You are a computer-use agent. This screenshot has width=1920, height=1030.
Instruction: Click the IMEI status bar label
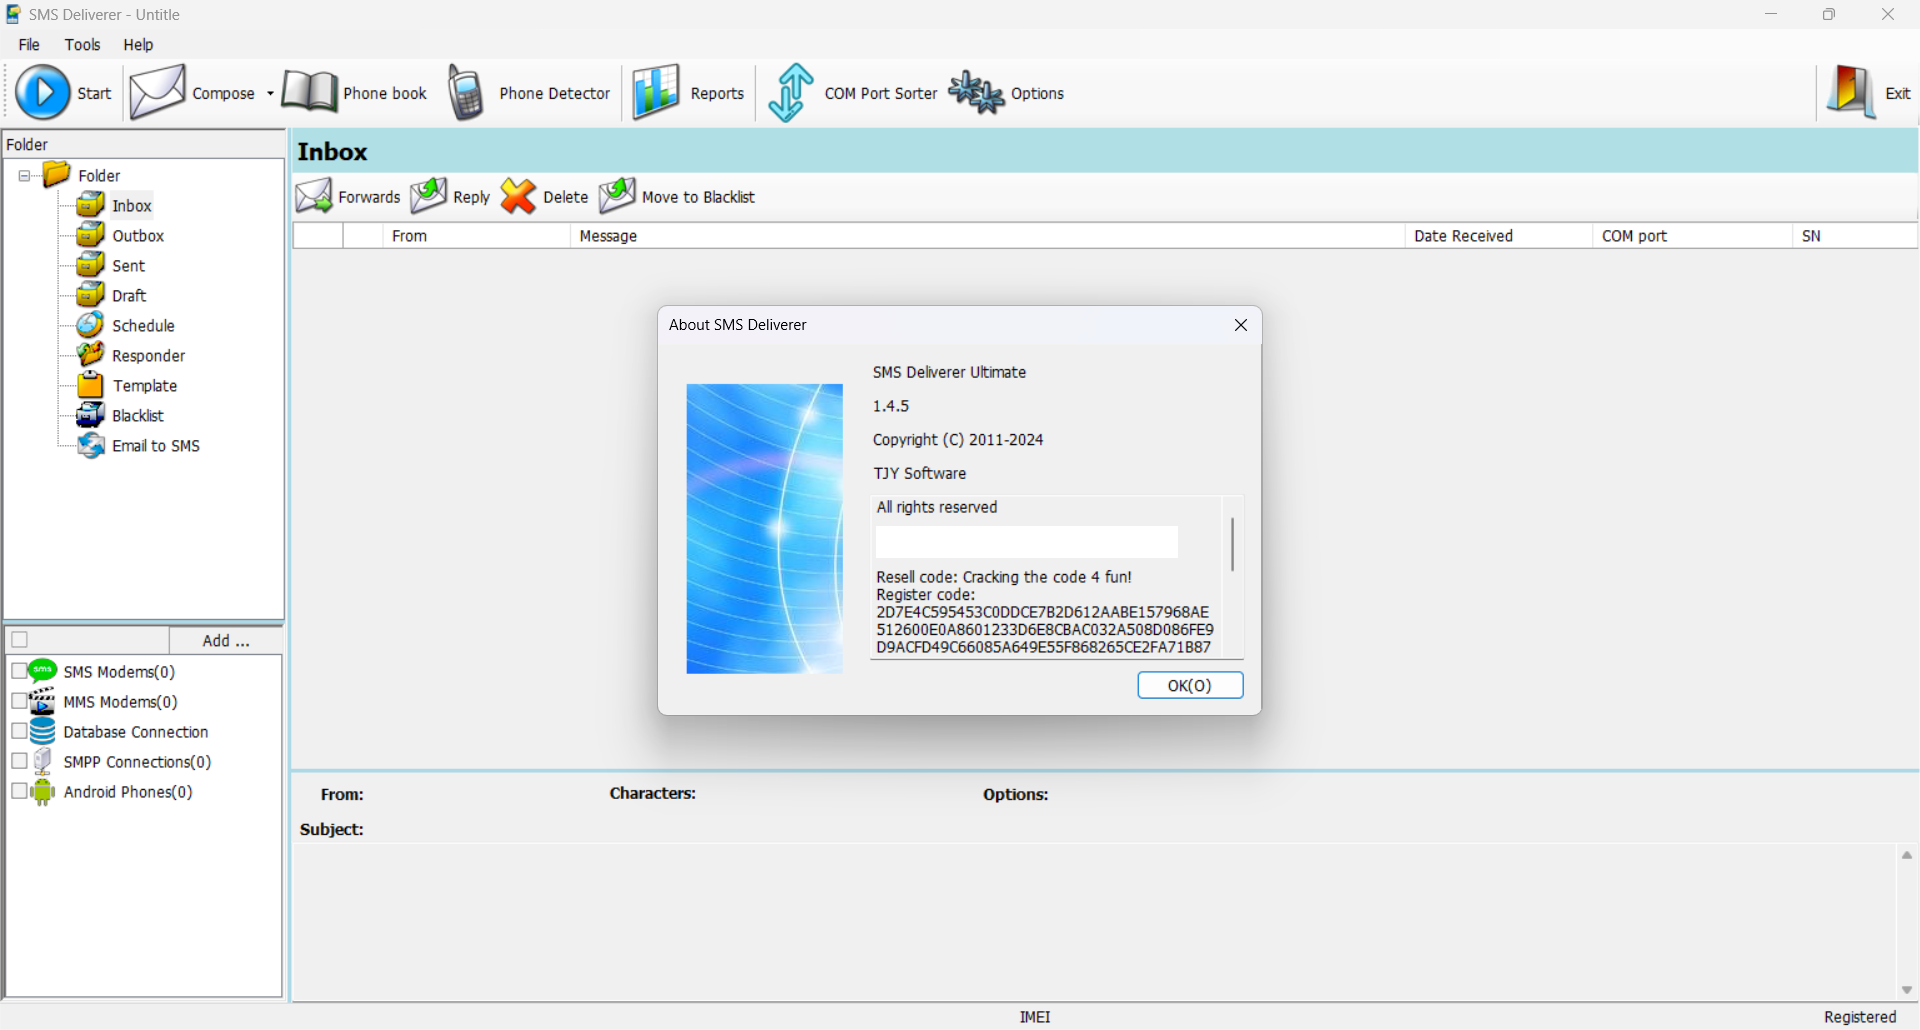click(1035, 1017)
